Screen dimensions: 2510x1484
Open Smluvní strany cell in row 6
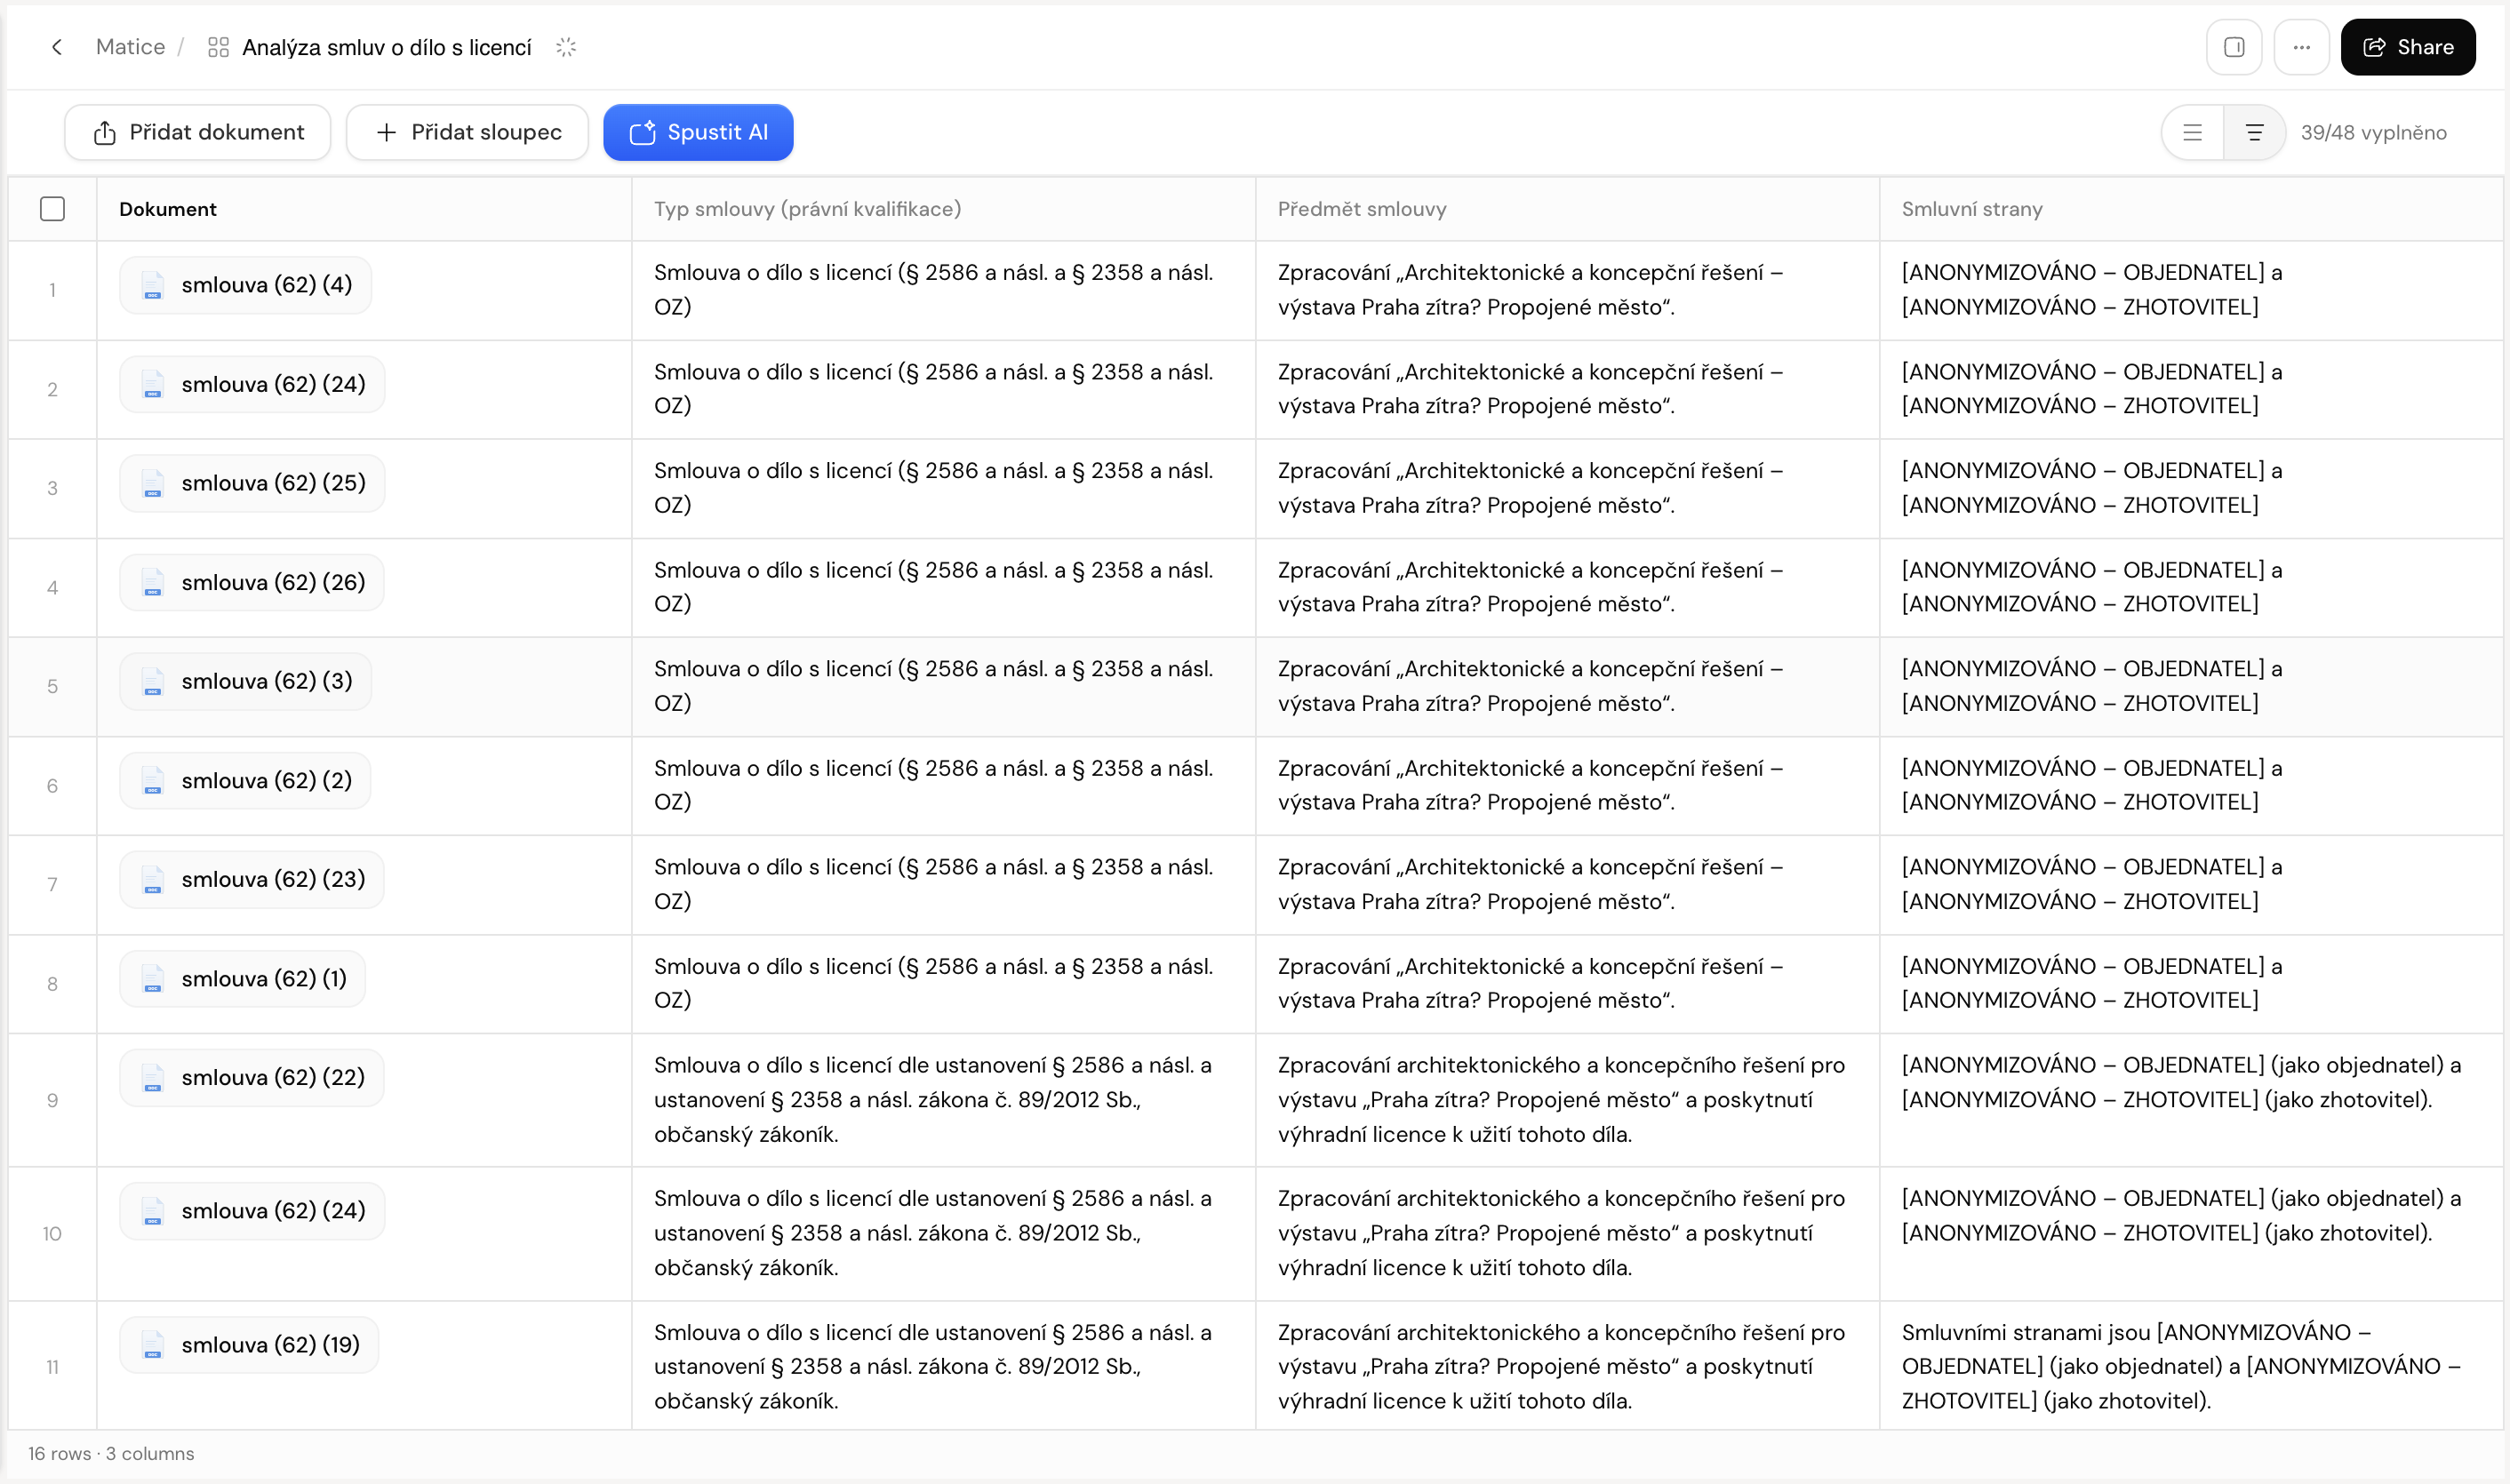[x=2191, y=785]
